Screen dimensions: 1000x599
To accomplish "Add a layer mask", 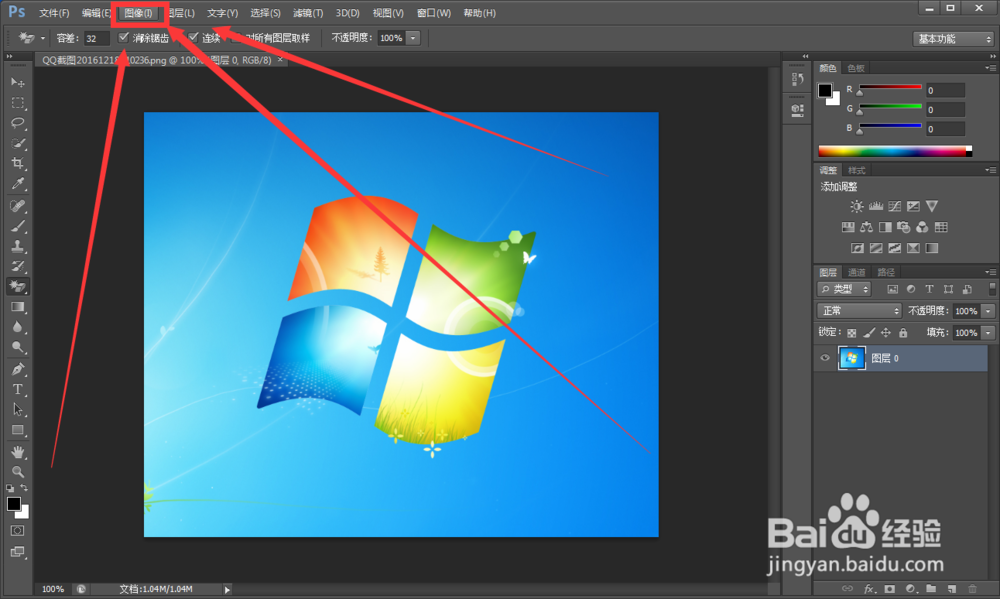I will pos(890,589).
